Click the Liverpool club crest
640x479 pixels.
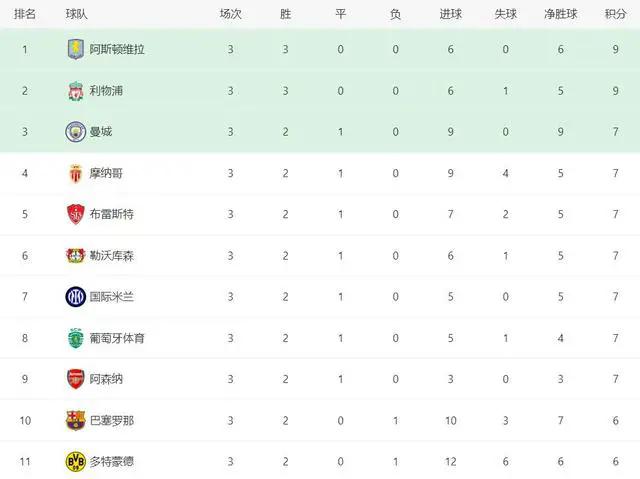click(x=76, y=91)
